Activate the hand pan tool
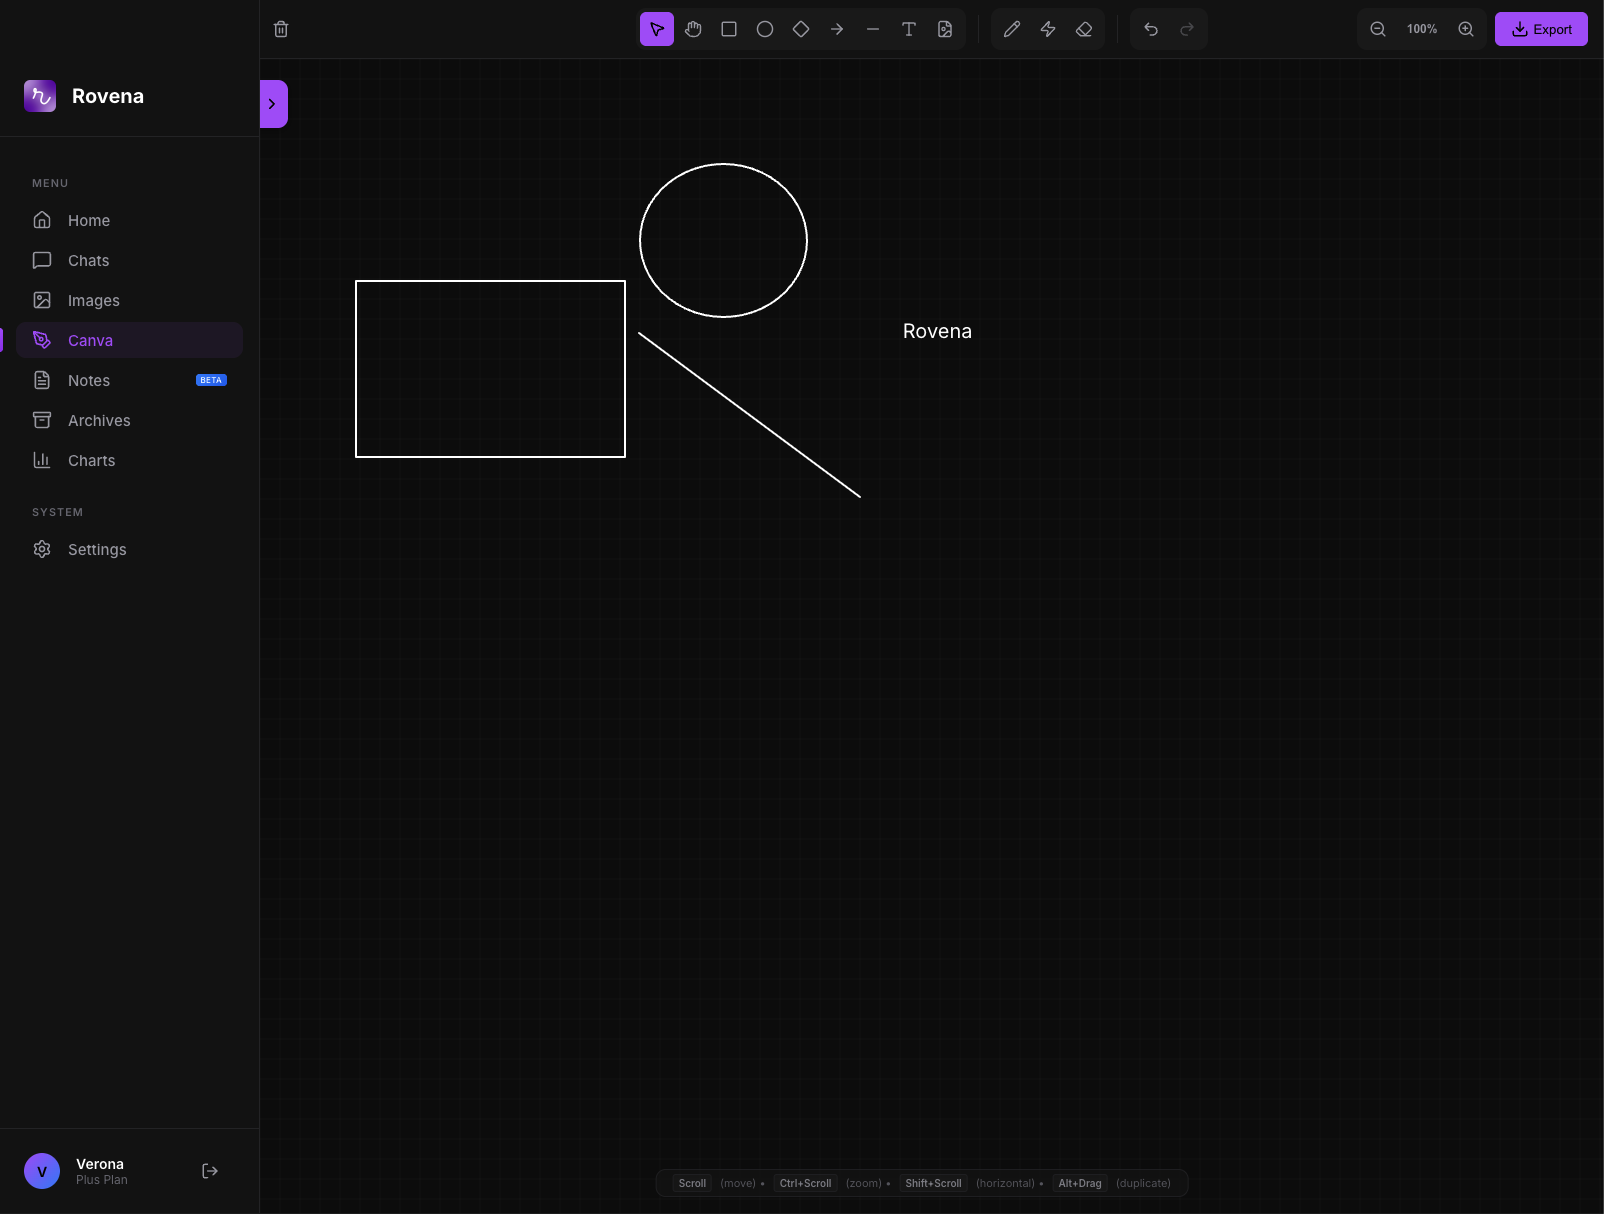1604x1214 pixels. click(693, 29)
